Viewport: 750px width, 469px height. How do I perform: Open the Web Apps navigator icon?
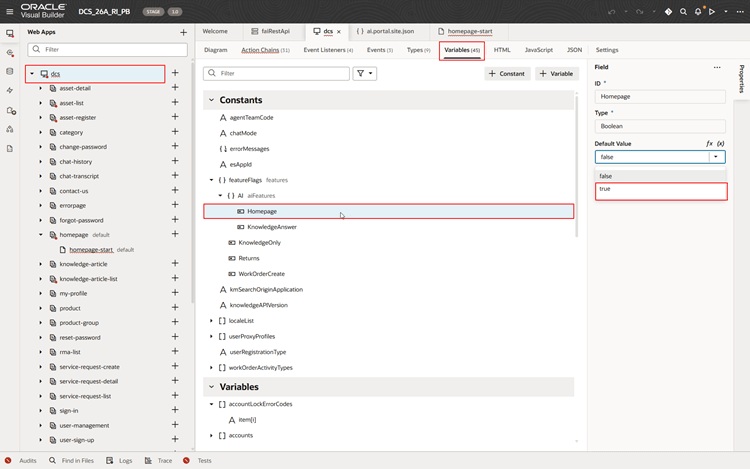pyautogui.click(x=10, y=33)
